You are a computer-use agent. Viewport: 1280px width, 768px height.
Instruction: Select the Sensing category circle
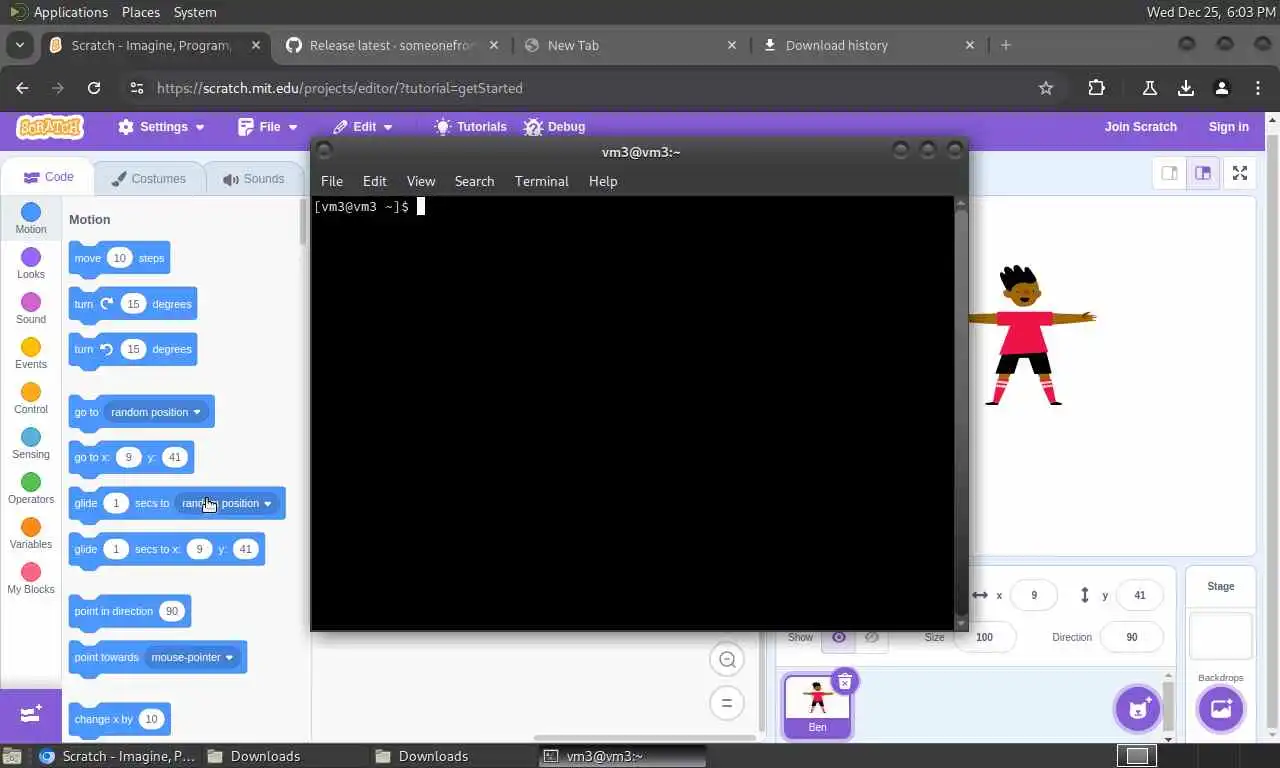click(x=31, y=437)
